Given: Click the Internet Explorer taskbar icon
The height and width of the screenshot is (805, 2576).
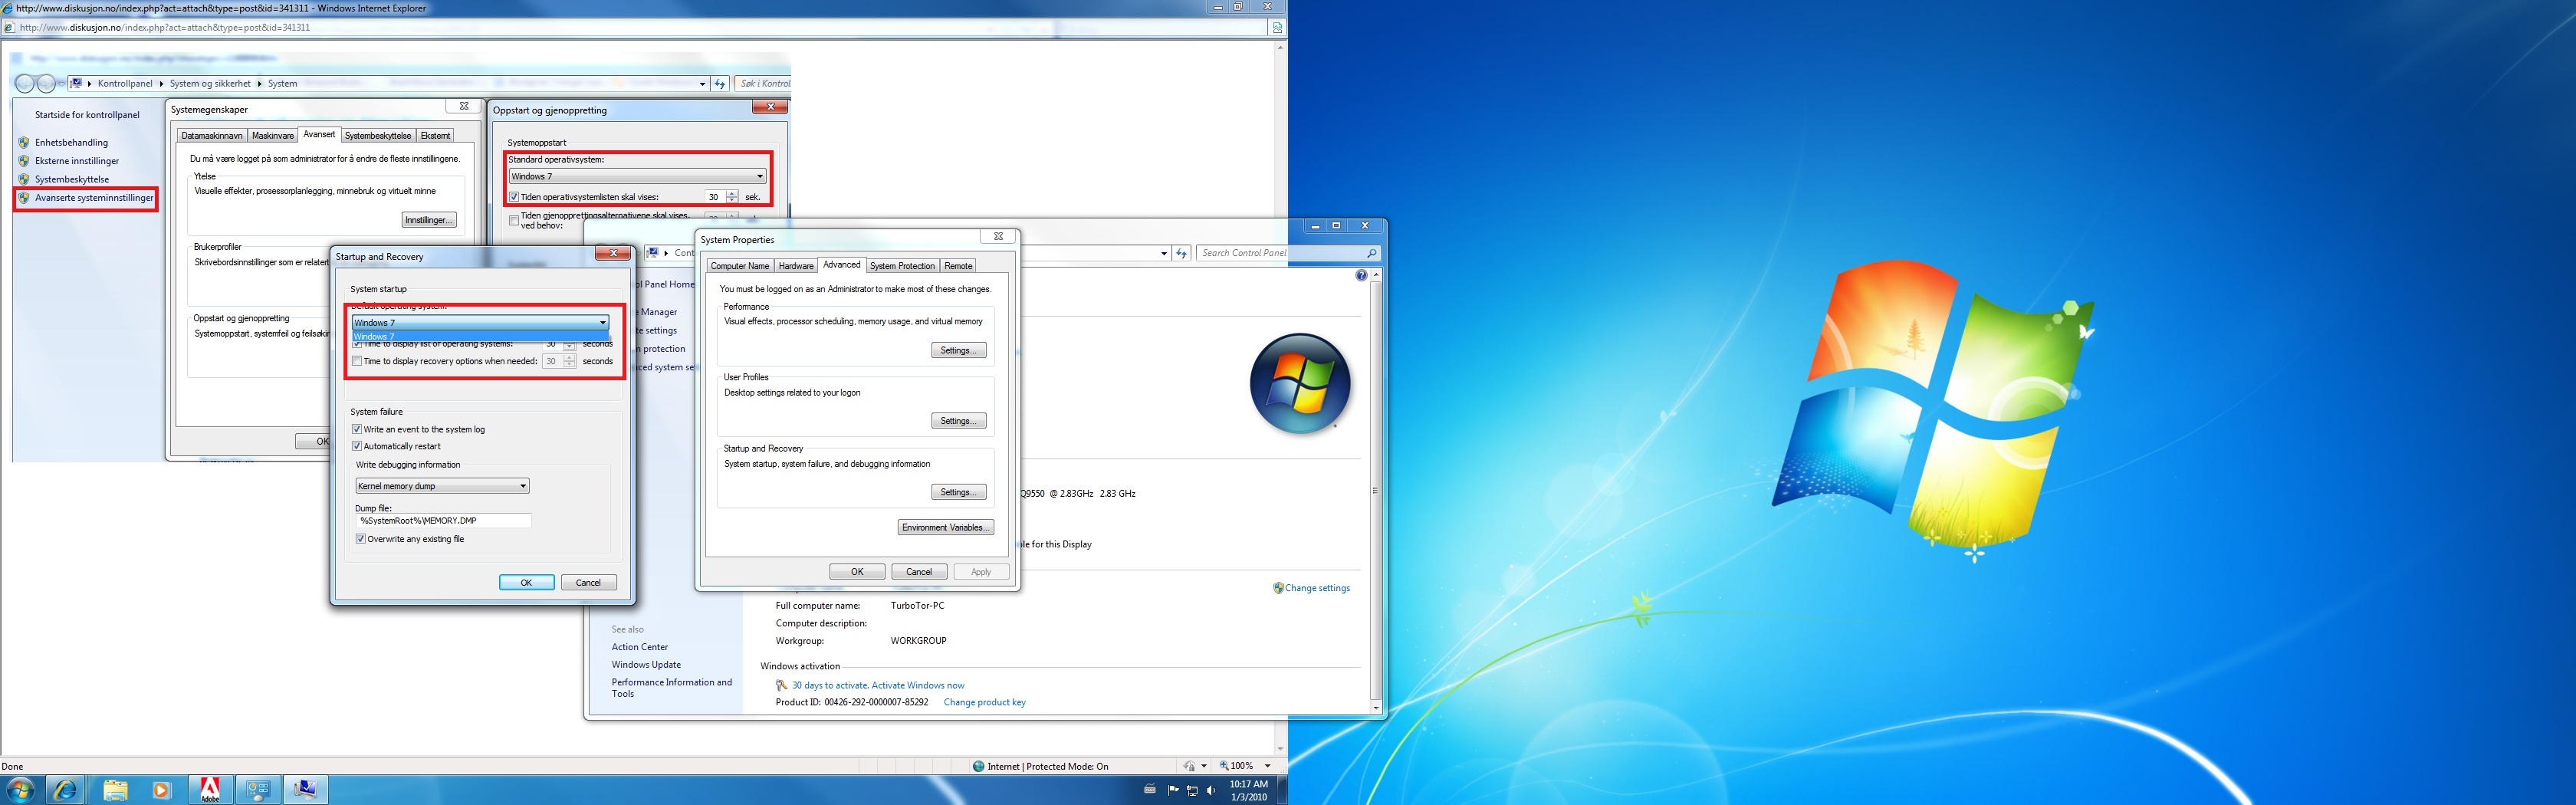Looking at the screenshot, I should (66, 790).
